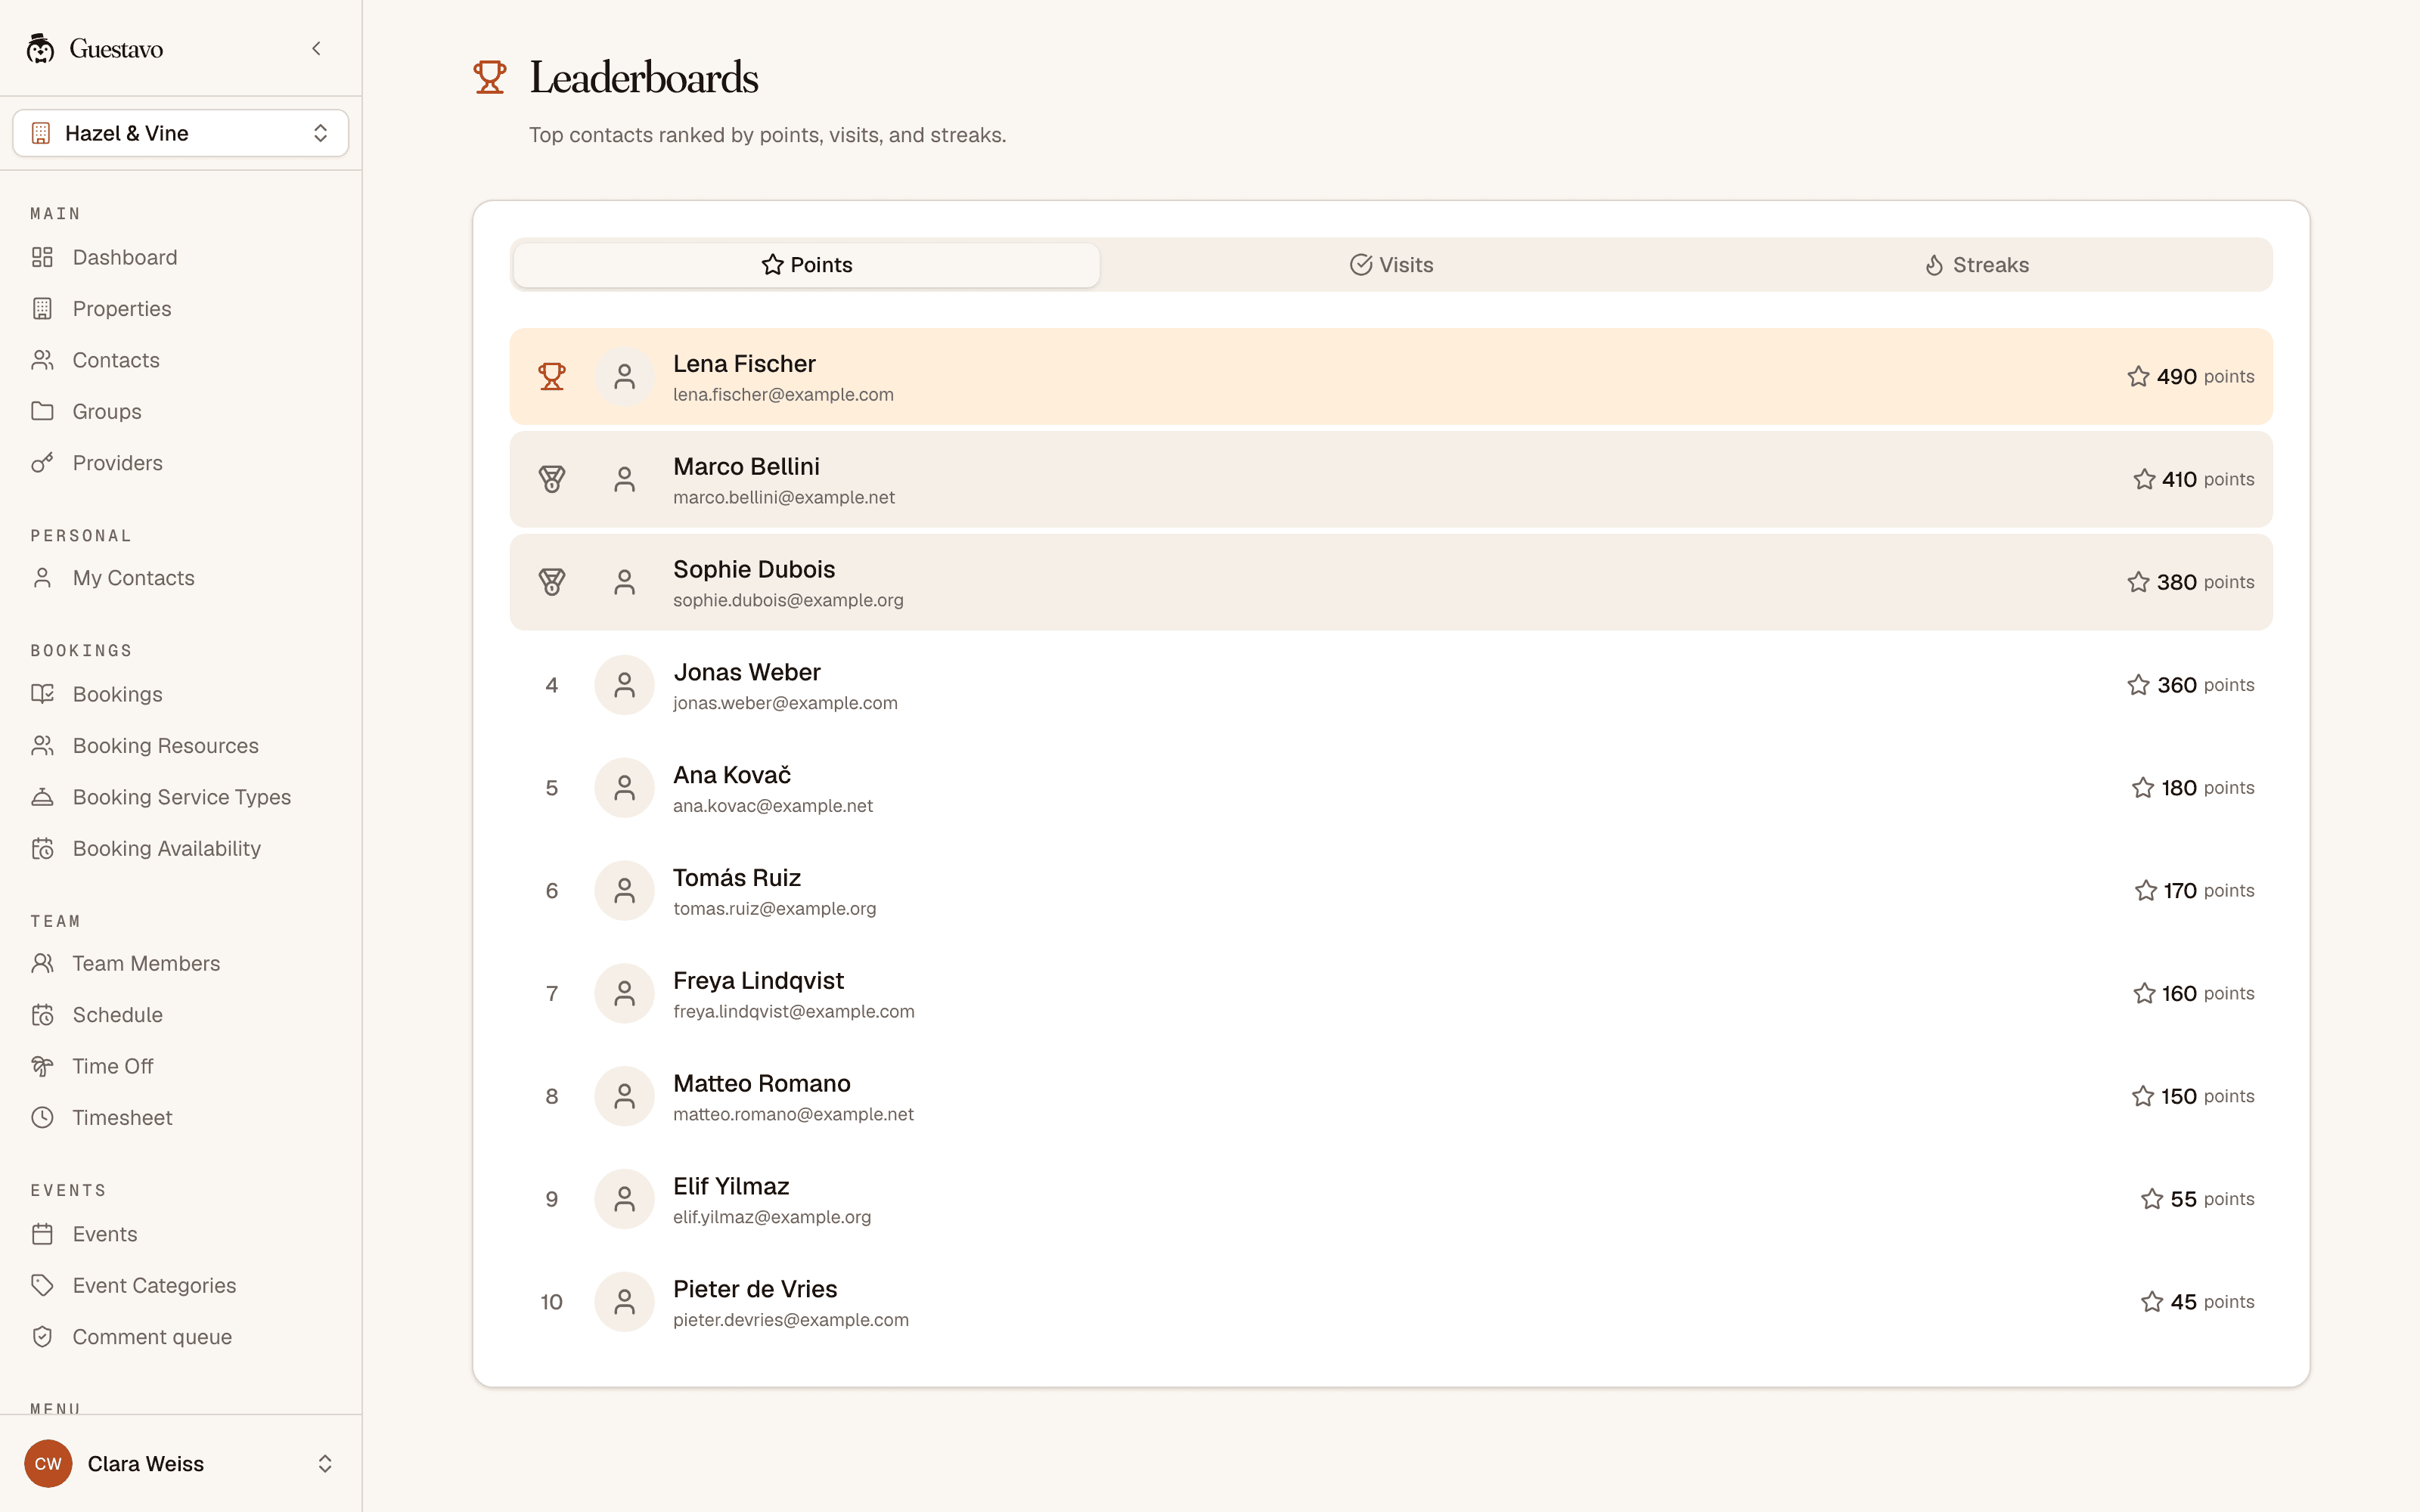
Task: Click the Groups folder icon
Action: [42, 411]
